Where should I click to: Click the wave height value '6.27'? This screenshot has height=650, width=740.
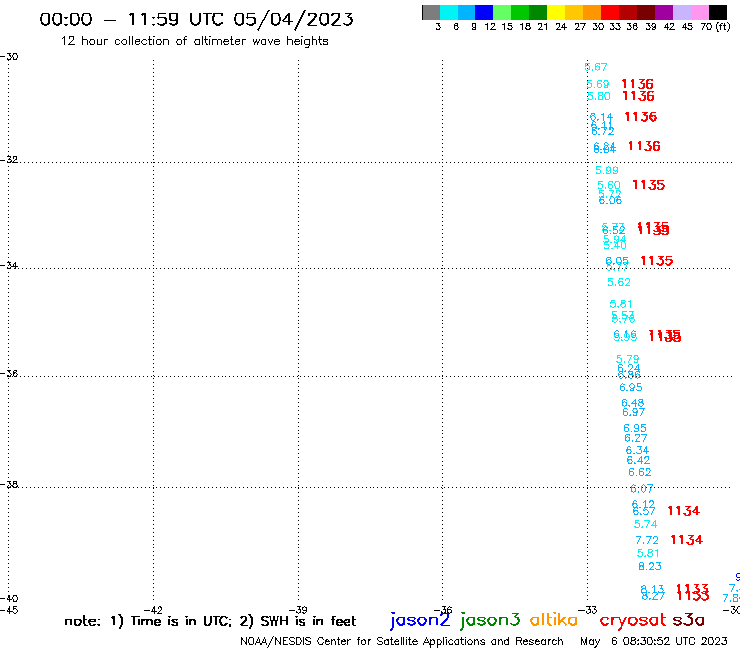pyautogui.click(x=636, y=438)
